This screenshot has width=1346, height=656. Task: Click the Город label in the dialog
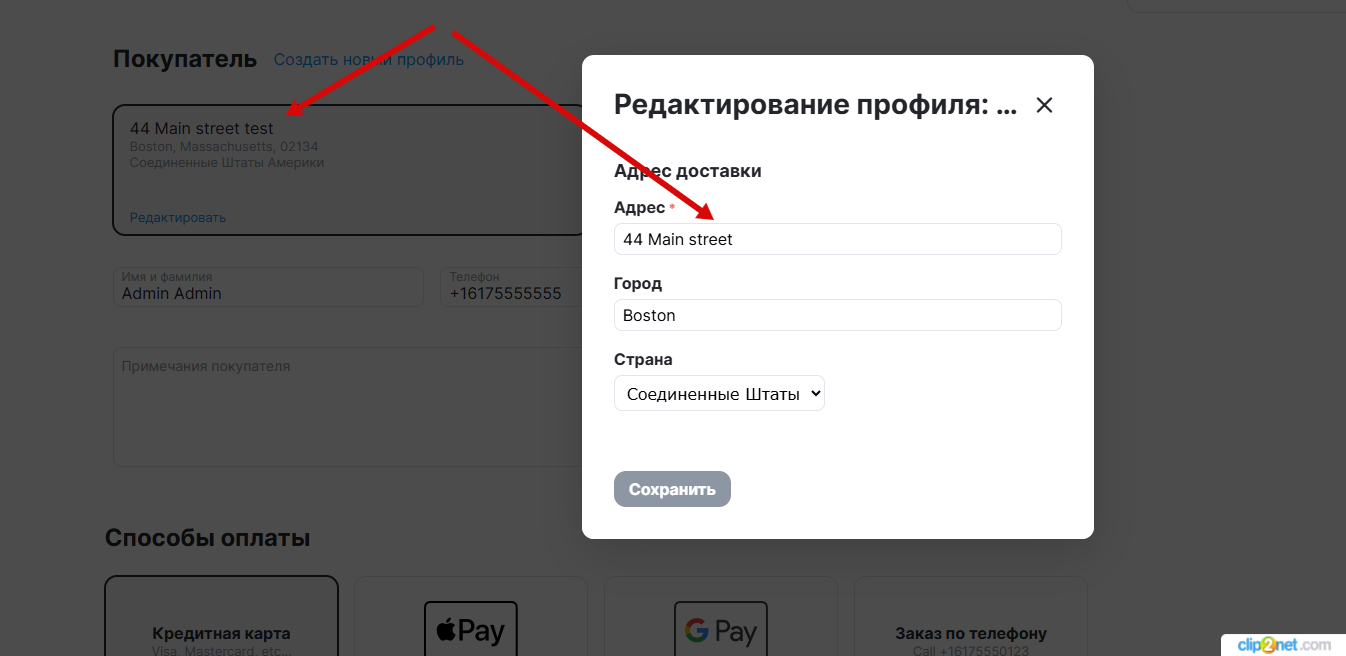click(637, 283)
